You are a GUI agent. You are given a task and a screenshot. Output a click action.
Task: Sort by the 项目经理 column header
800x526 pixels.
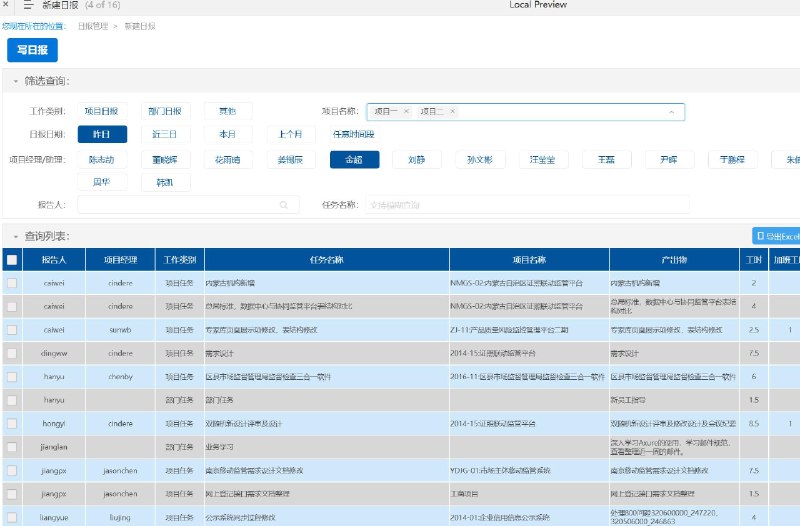point(120,260)
